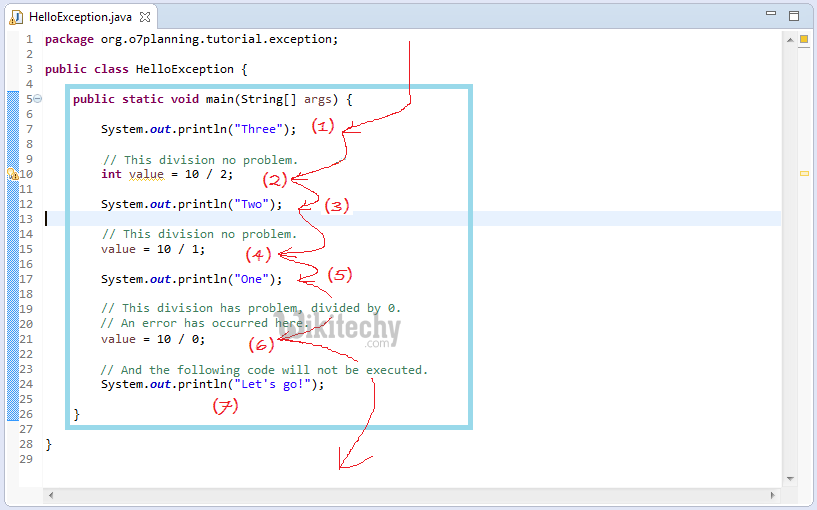The height and width of the screenshot is (510, 817).
Task: Click the horizontal scrollbar left arrow
Action: tap(51, 496)
